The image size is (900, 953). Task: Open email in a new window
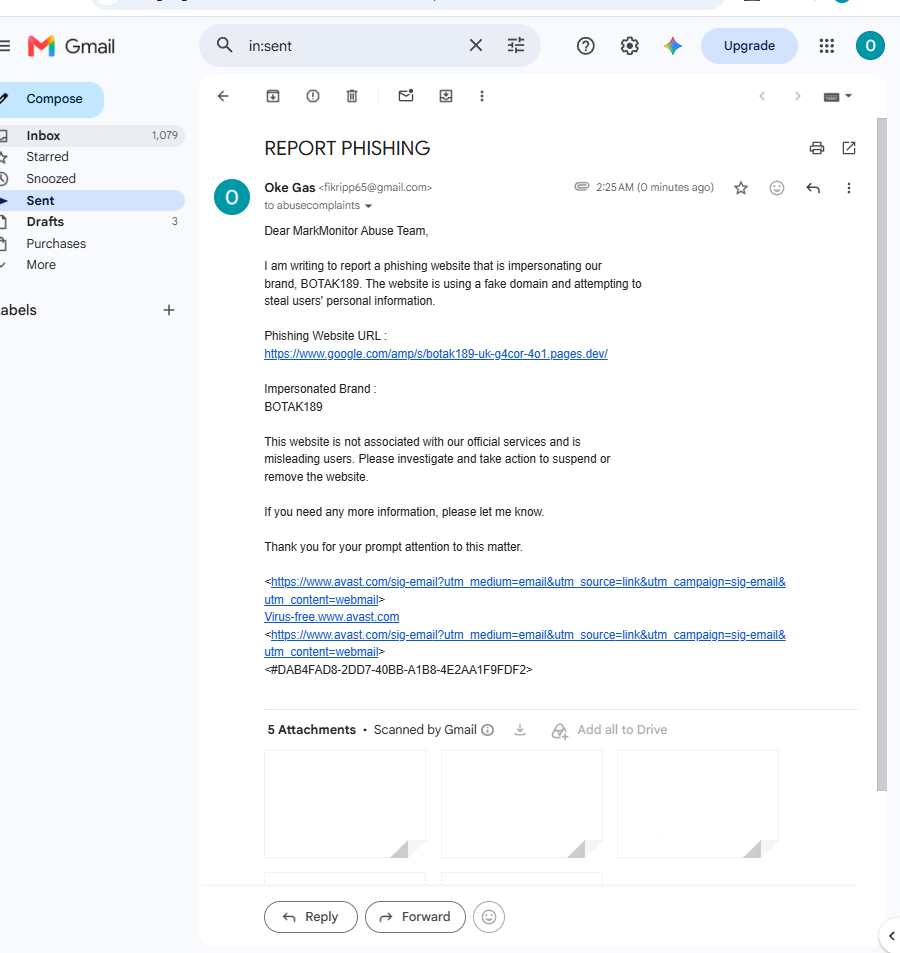point(848,148)
